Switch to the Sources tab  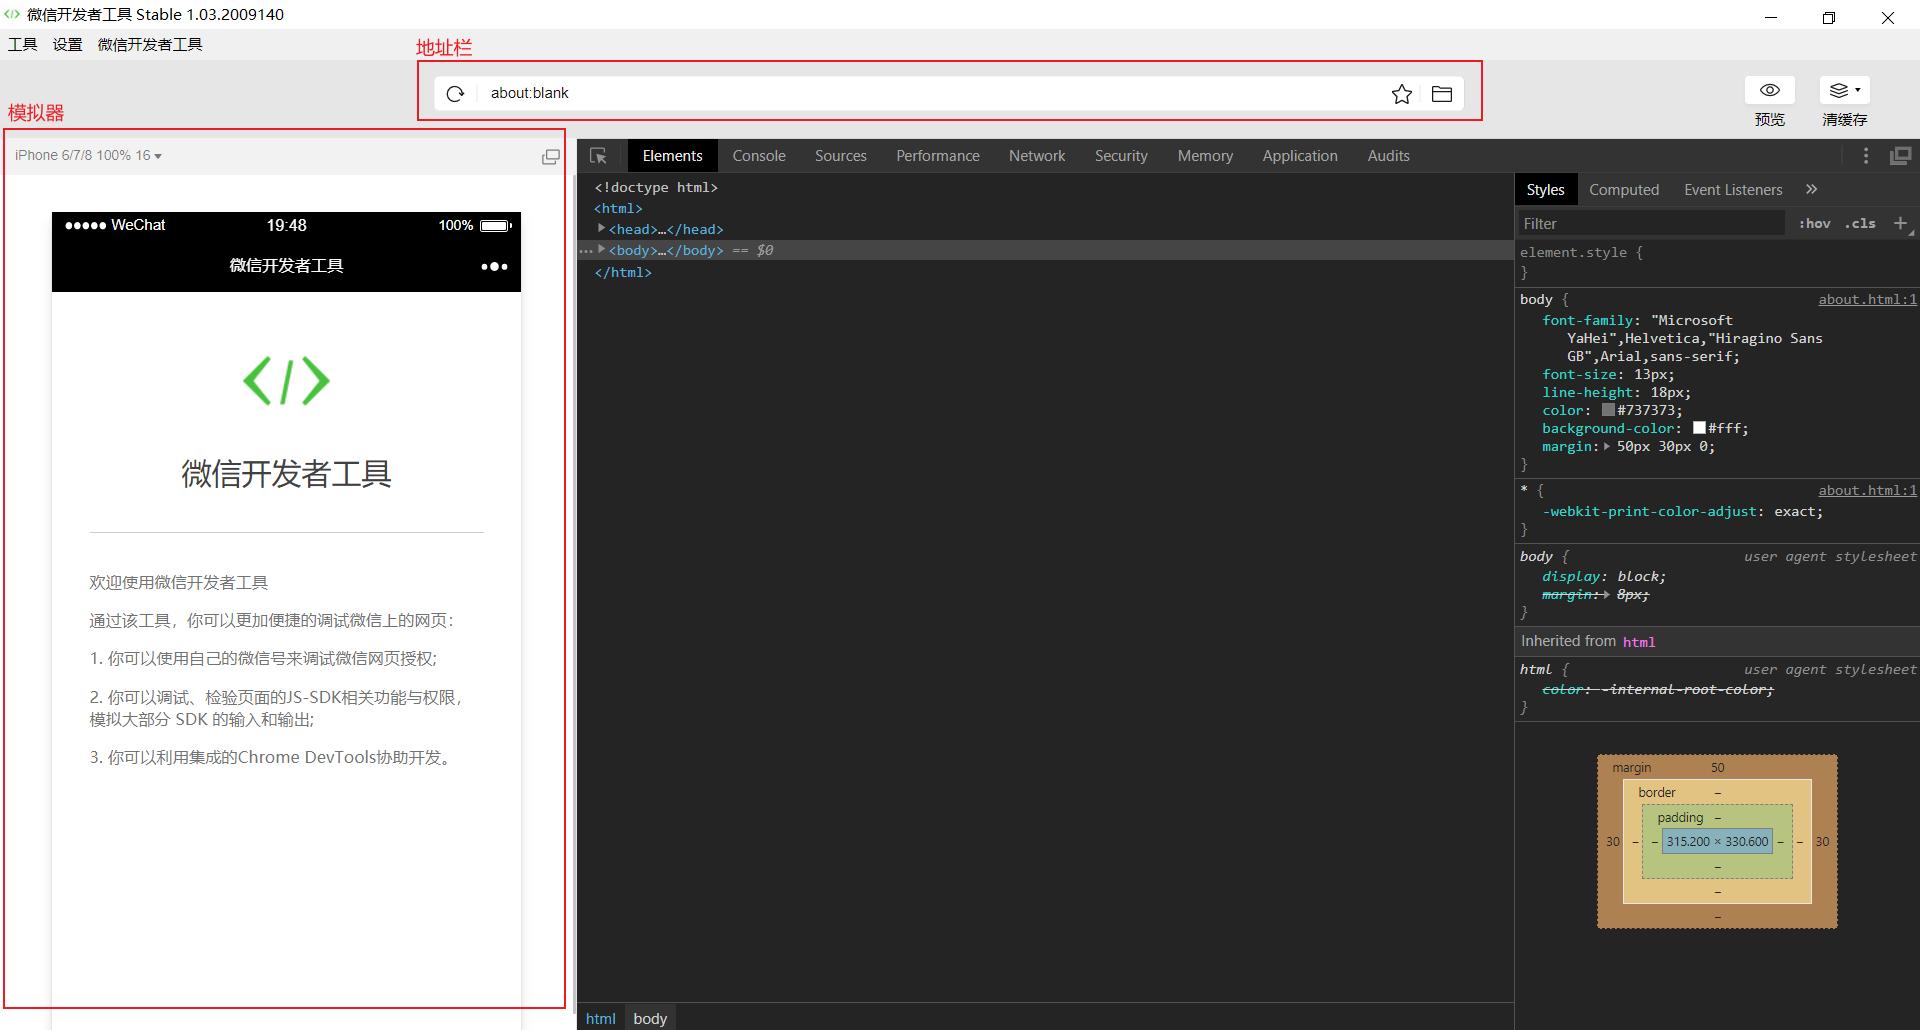point(841,156)
